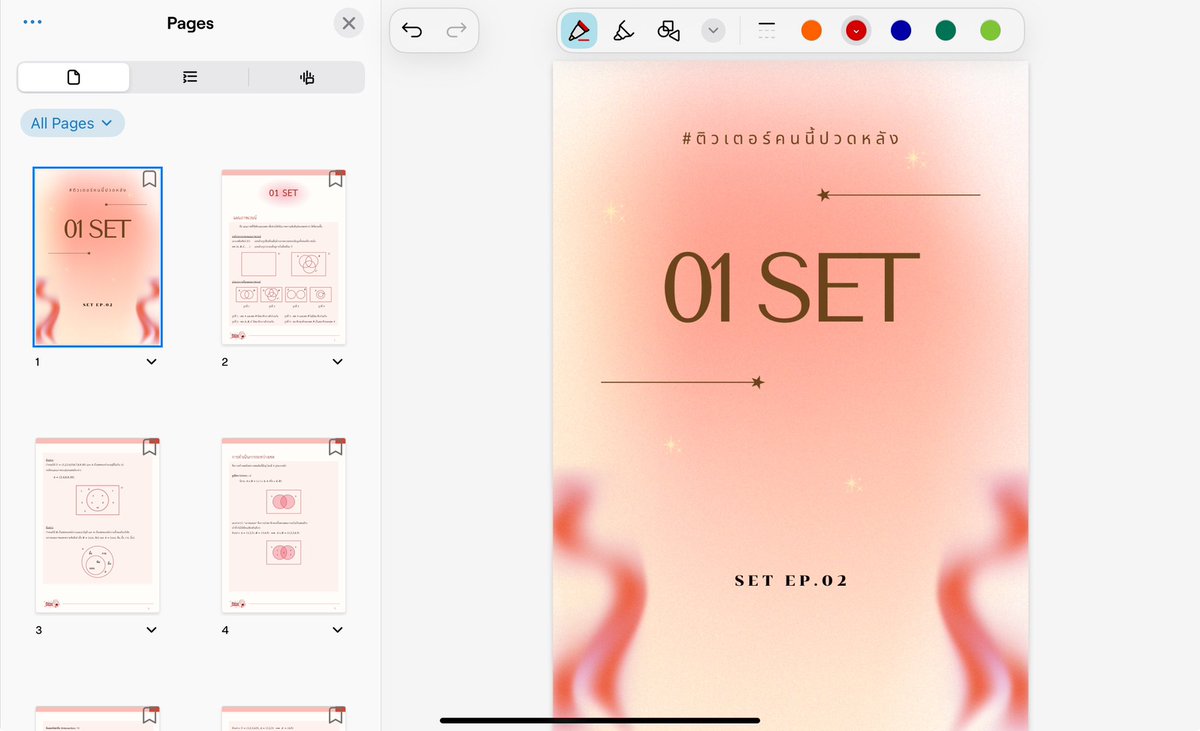
Task: Choose the dark blue pen color
Action: [901, 31]
